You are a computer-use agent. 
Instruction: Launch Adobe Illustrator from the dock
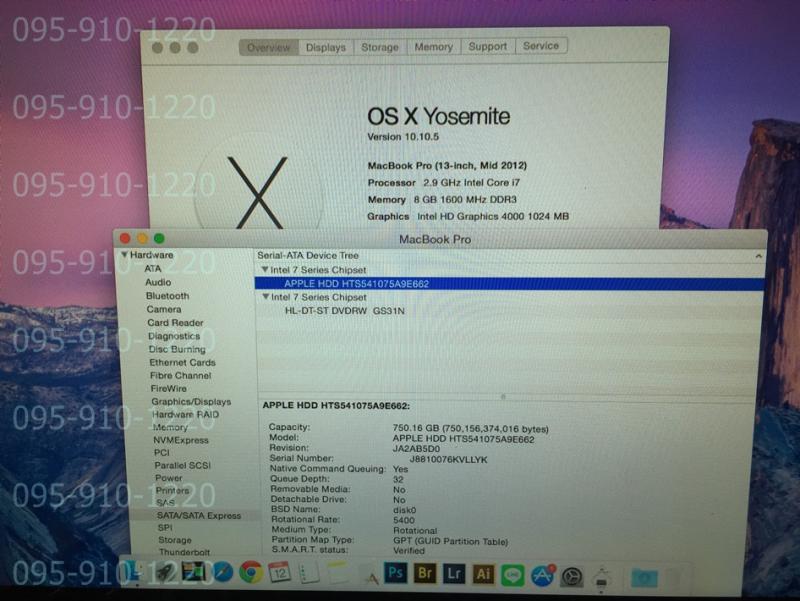pyautogui.click(x=483, y=573)
